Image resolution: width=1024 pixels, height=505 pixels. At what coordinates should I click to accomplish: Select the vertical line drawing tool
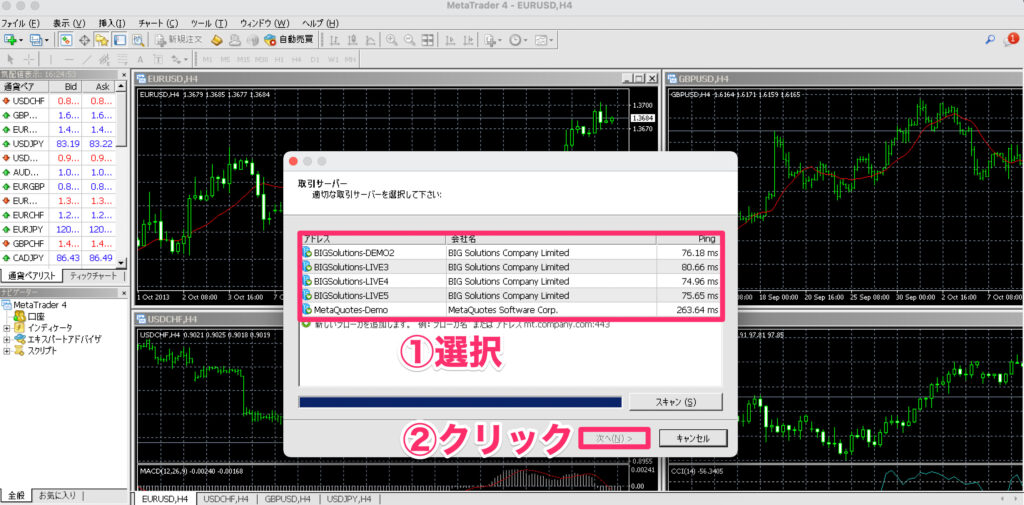(x=50, y=59)
